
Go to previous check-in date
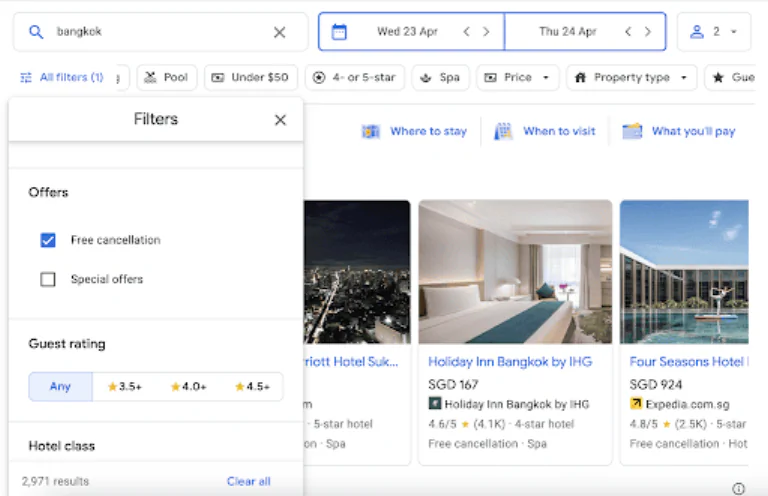pos(466,32)
